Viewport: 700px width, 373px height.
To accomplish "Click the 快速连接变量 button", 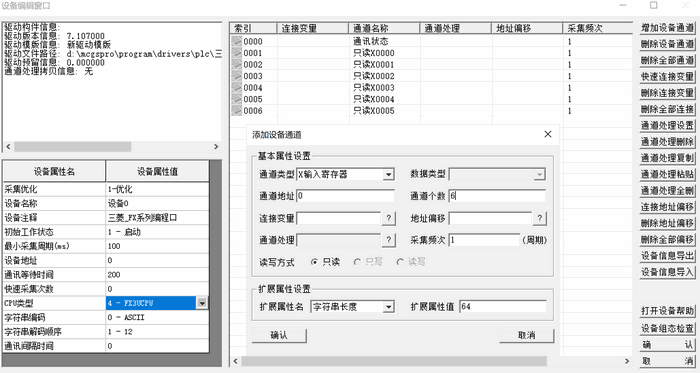I will tap(667, 77).
